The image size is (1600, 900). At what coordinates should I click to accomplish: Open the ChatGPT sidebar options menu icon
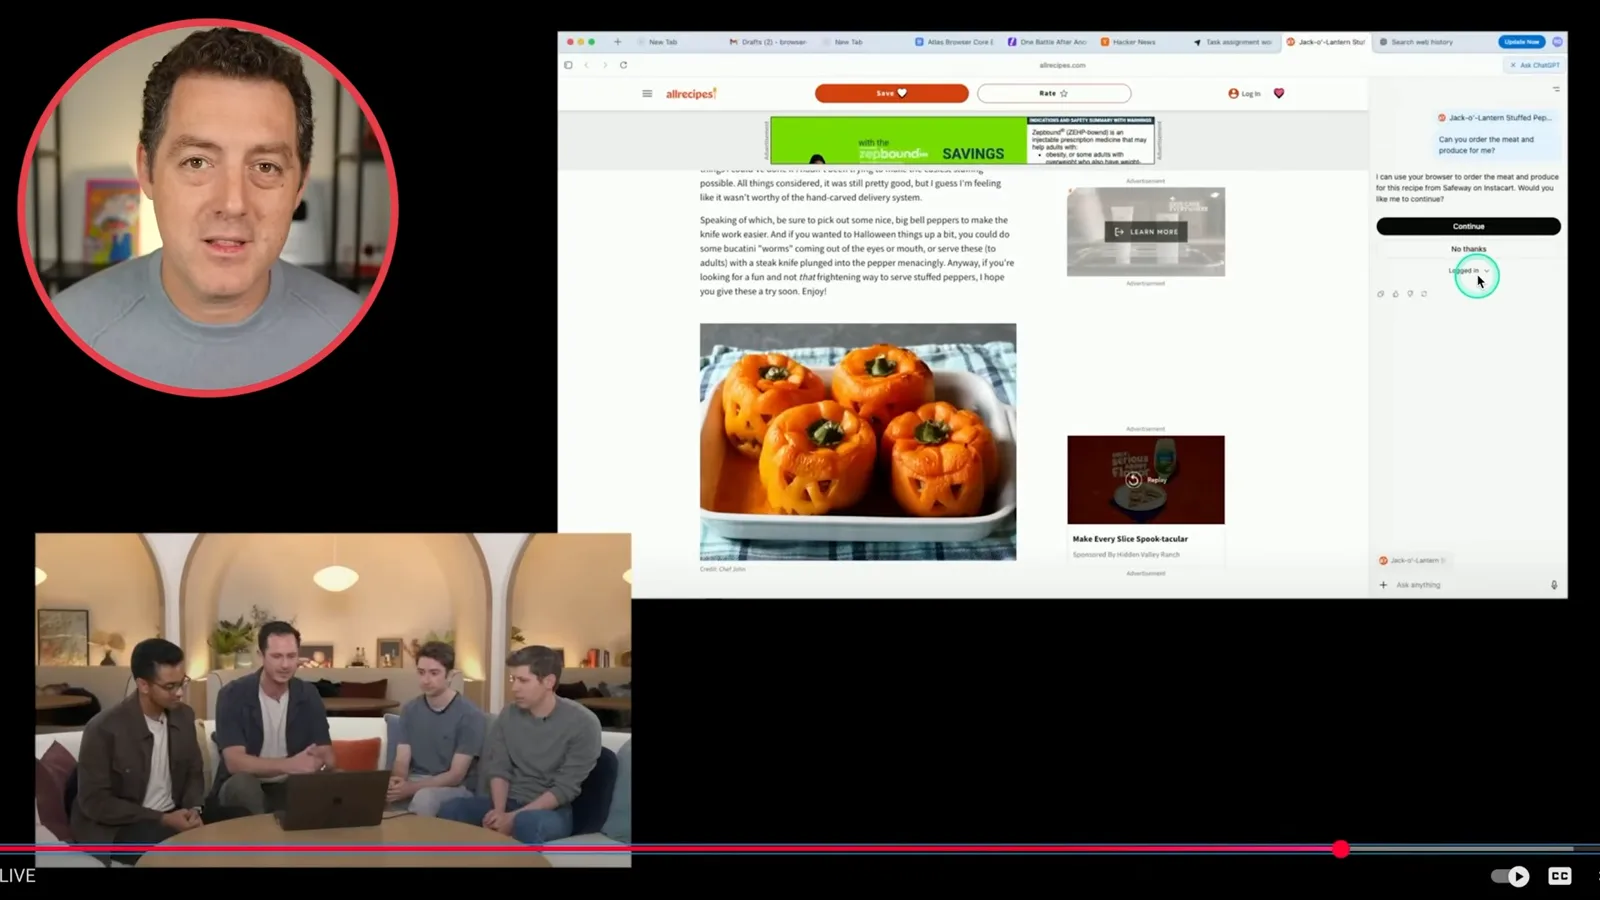[x=1556, y=89]
